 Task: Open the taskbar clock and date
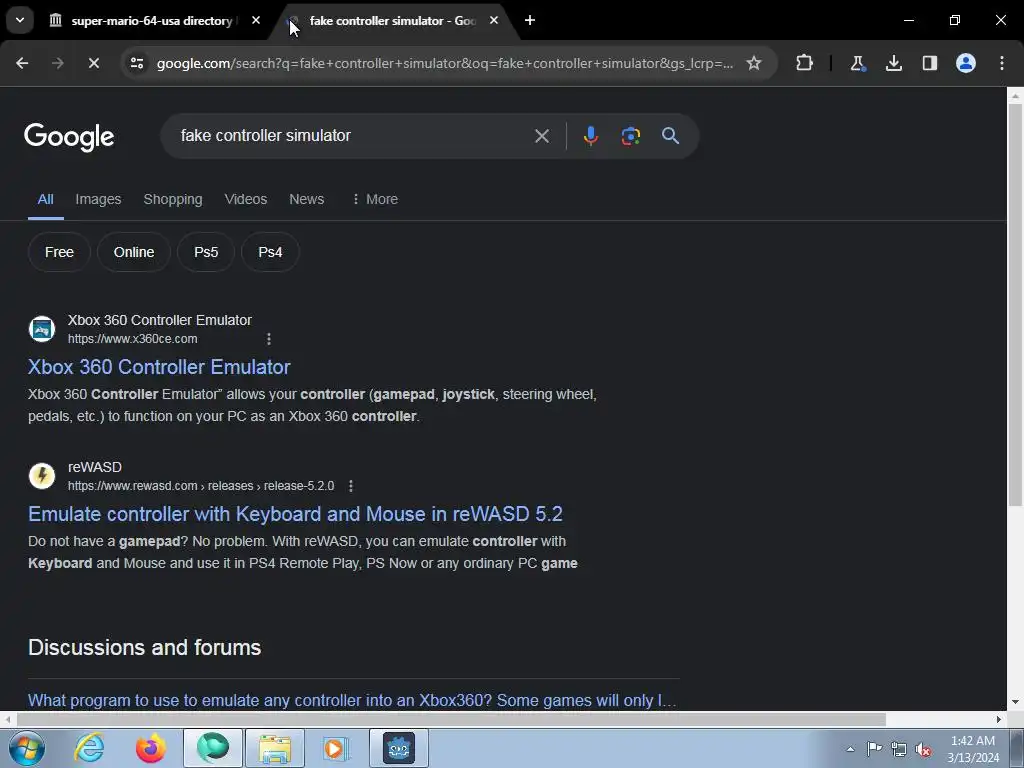tap(973, 749)
